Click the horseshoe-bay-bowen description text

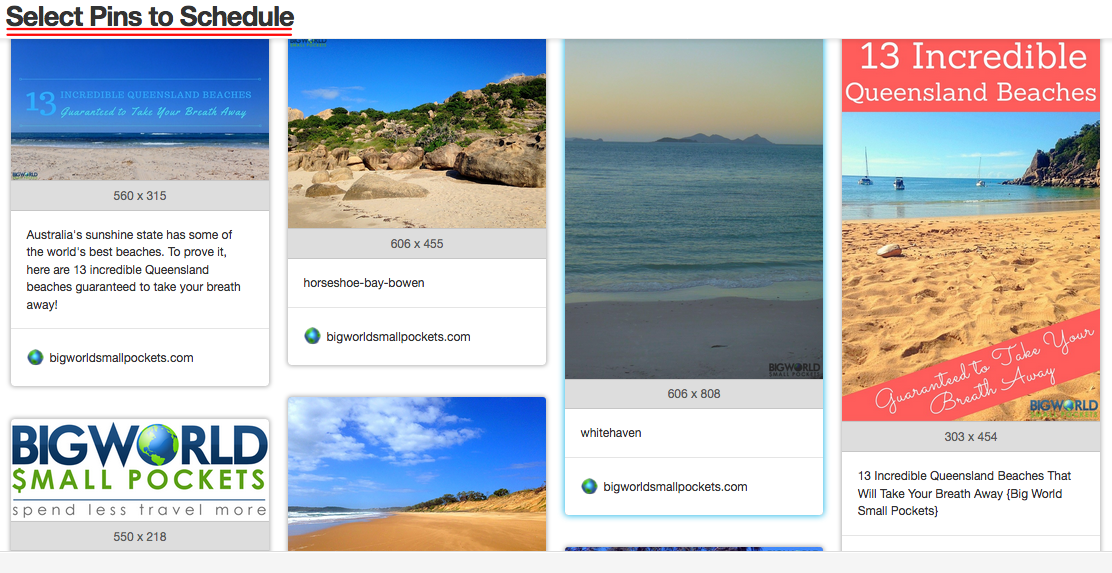pos(364,283)
